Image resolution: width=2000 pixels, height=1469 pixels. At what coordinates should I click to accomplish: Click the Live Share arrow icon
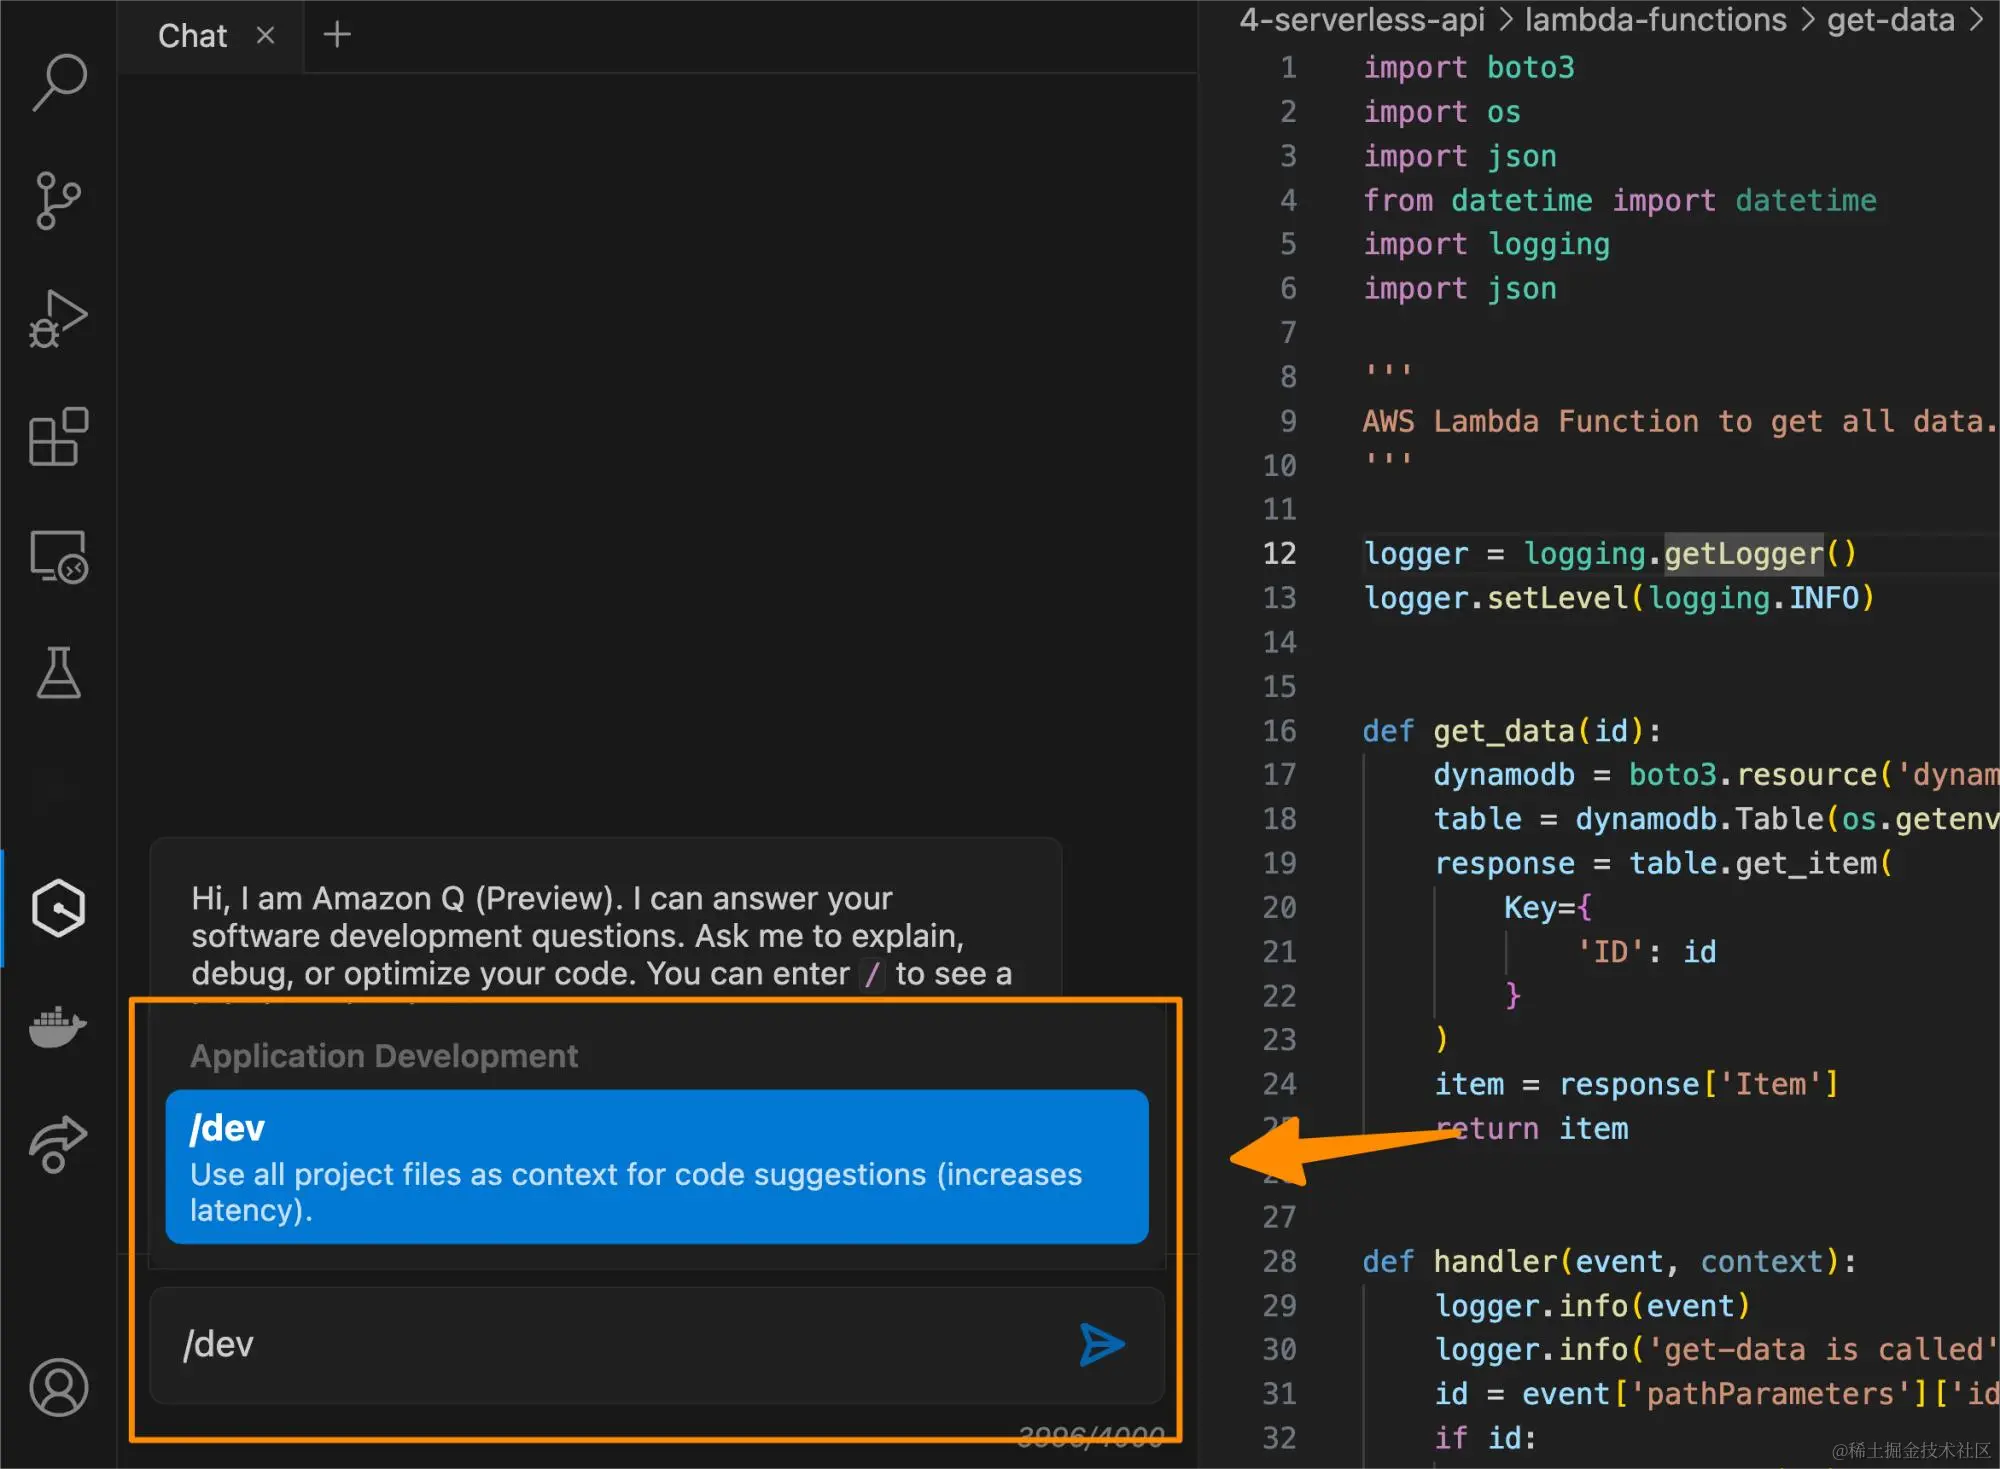tap(59, 1143)
